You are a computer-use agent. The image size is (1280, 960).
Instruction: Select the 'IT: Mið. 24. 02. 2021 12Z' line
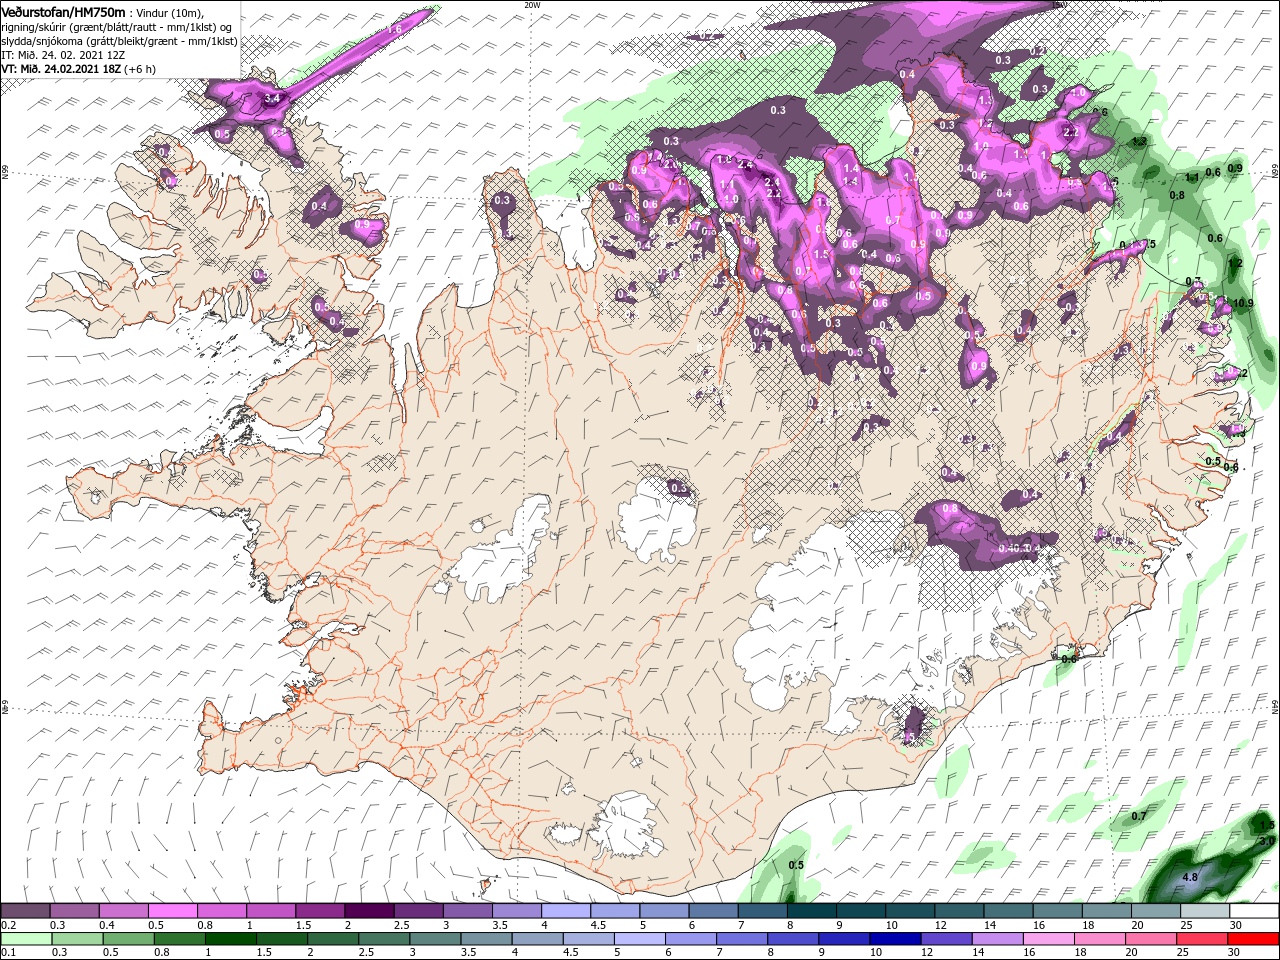click(65, 55)
